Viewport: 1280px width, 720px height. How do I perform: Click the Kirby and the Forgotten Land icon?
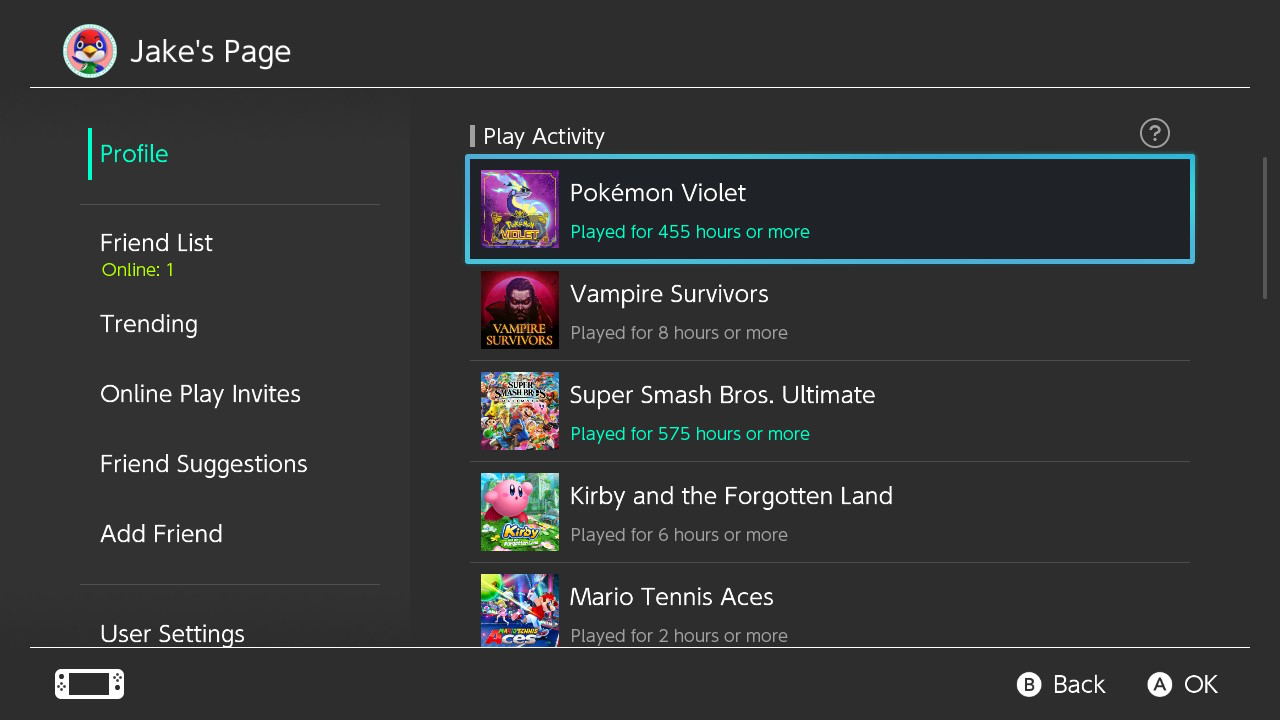click(x=520, y=512)
